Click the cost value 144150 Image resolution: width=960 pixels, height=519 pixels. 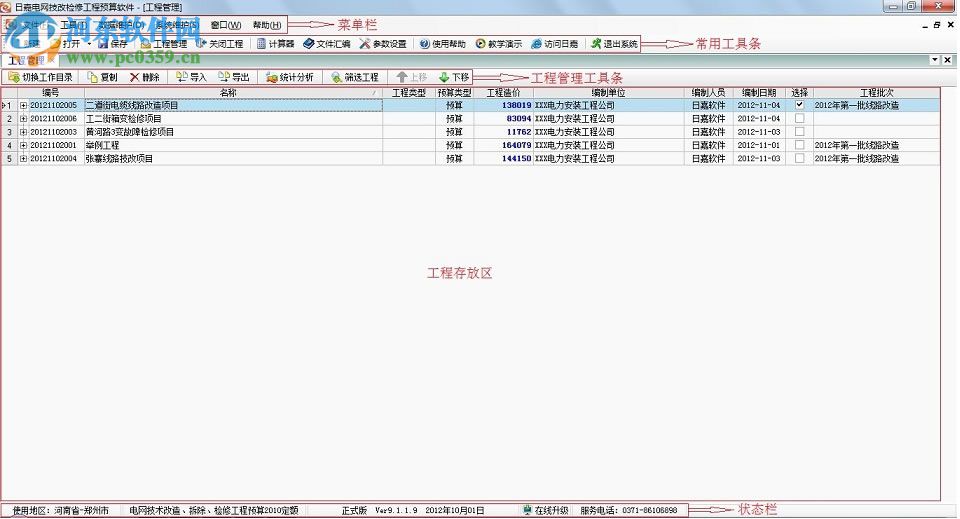pyautogui.click(x=517, y=159)
